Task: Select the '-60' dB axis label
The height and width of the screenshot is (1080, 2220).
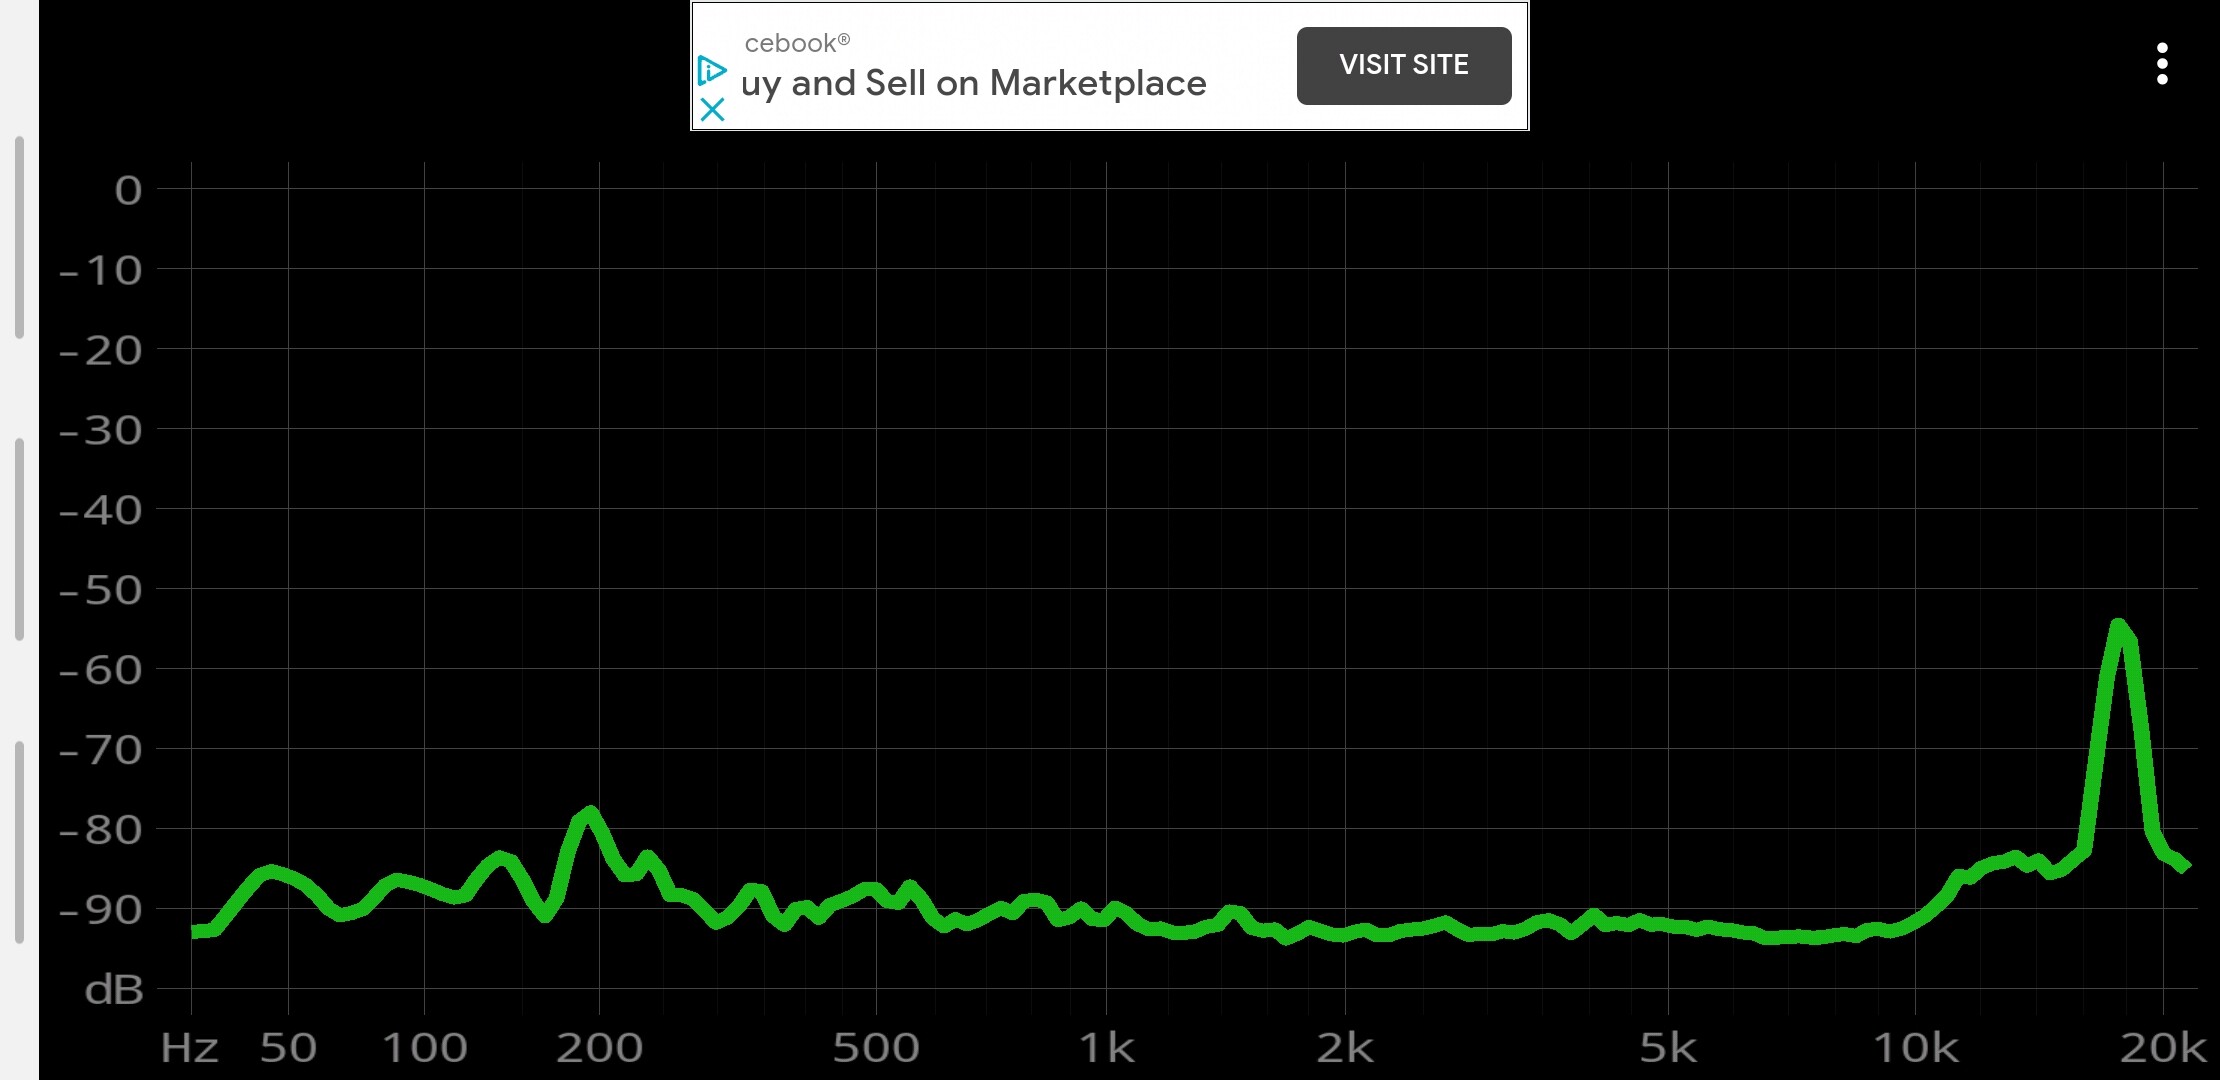Action: 101,669
